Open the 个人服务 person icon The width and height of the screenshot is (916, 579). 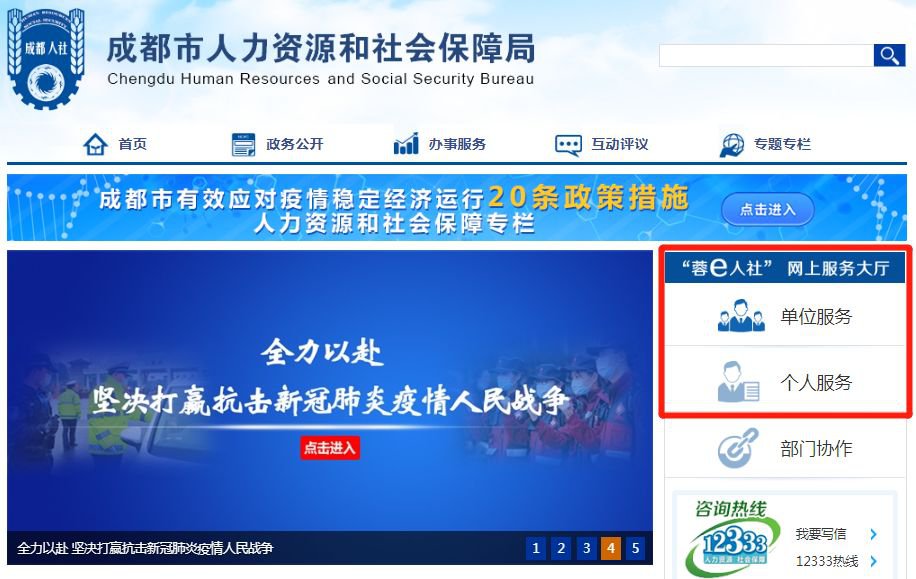tap(738, 382)
